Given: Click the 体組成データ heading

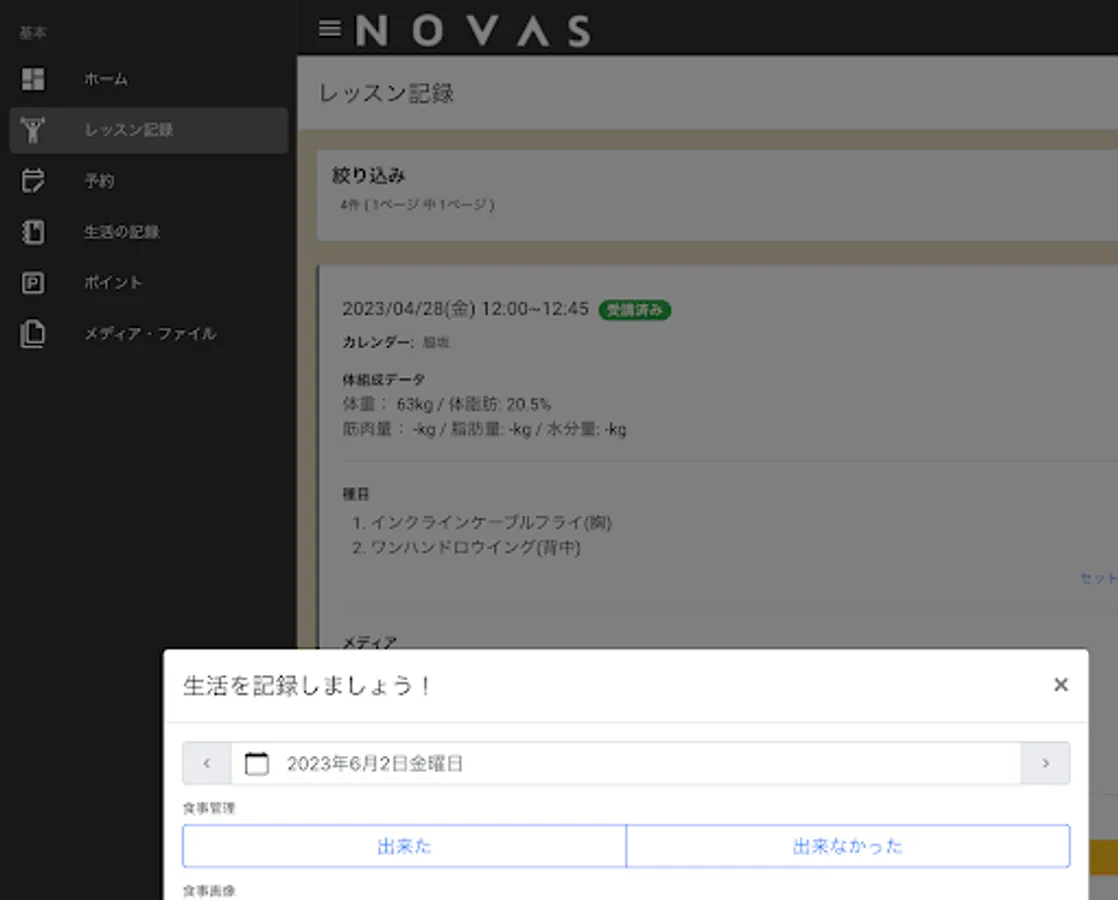Looking at the screenshot, I should coord(384,379).
